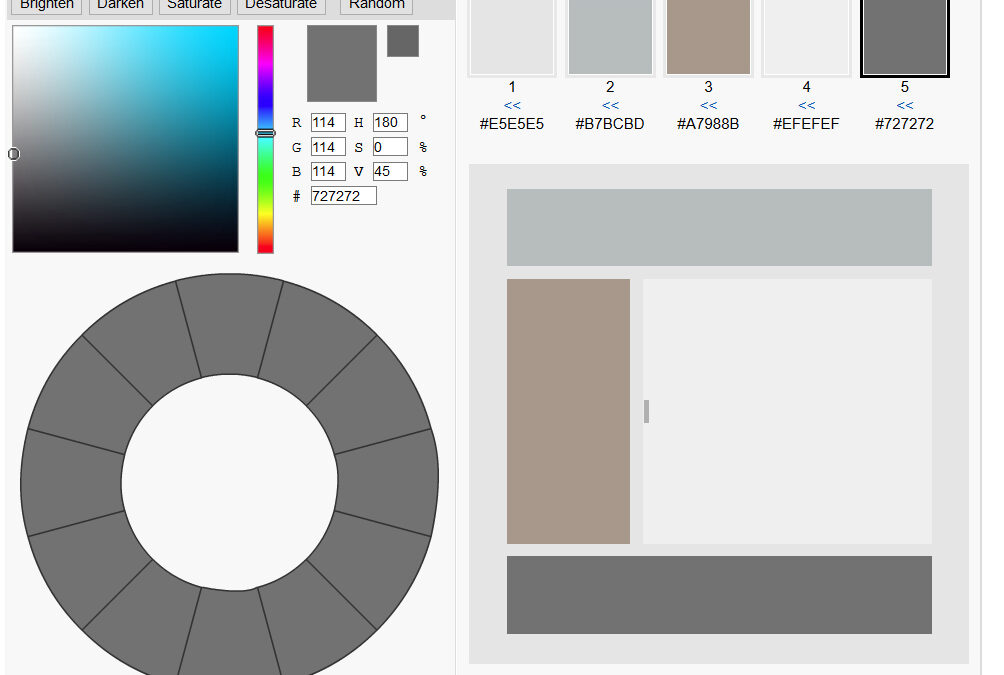
Task: Click the << link under swatch 5
Action: pyautogui.click(x=904, y=105)
